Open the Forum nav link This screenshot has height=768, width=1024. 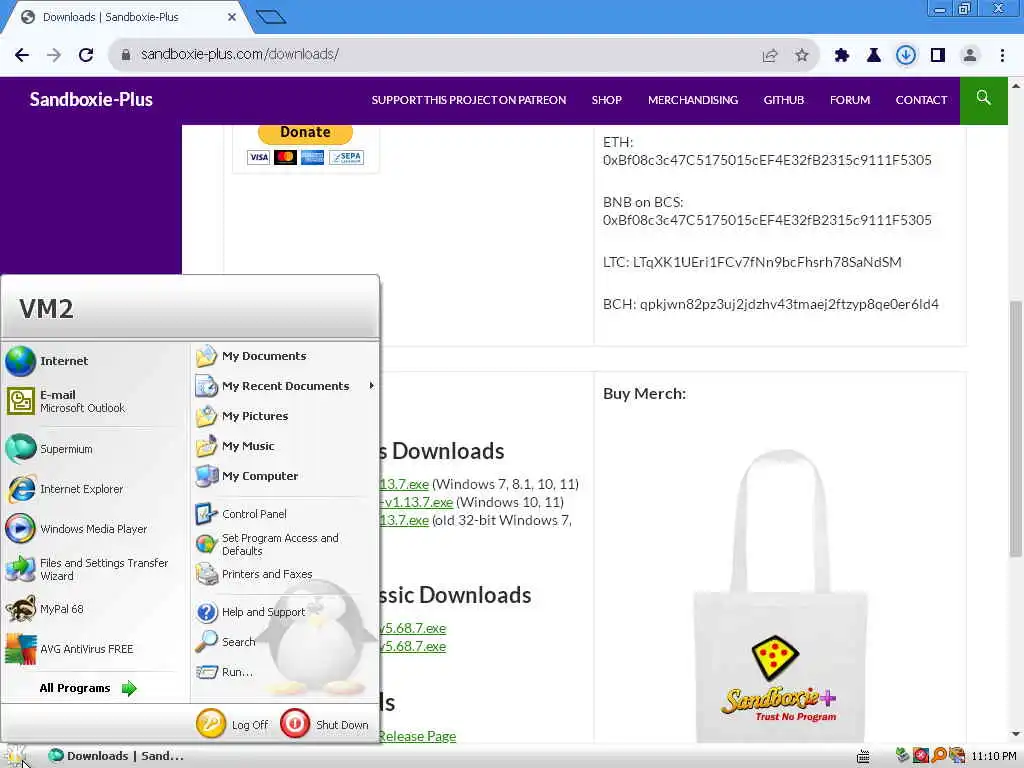point(850,100)
